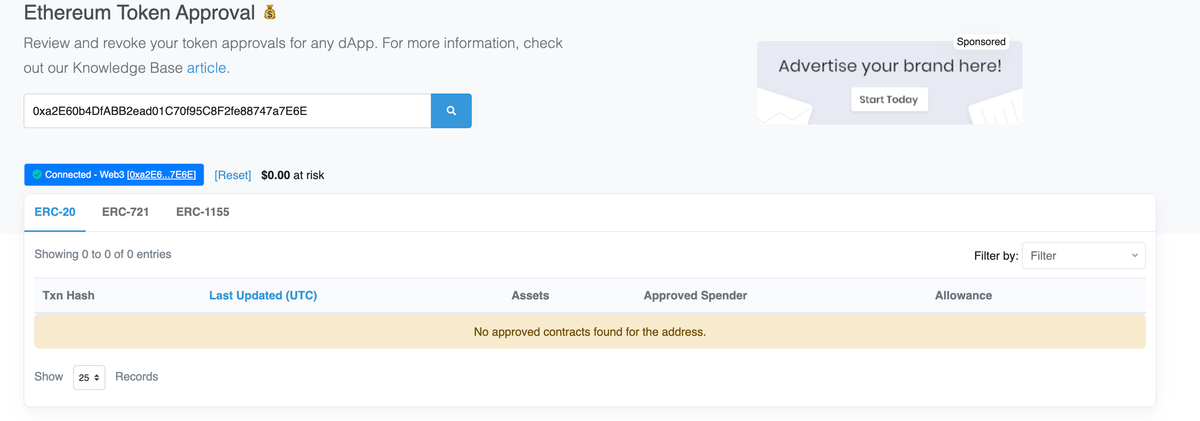The height and width of the screenshot is (421, 1200).
Task: Select the ERC-20 tab
Action: coord(55,212)
